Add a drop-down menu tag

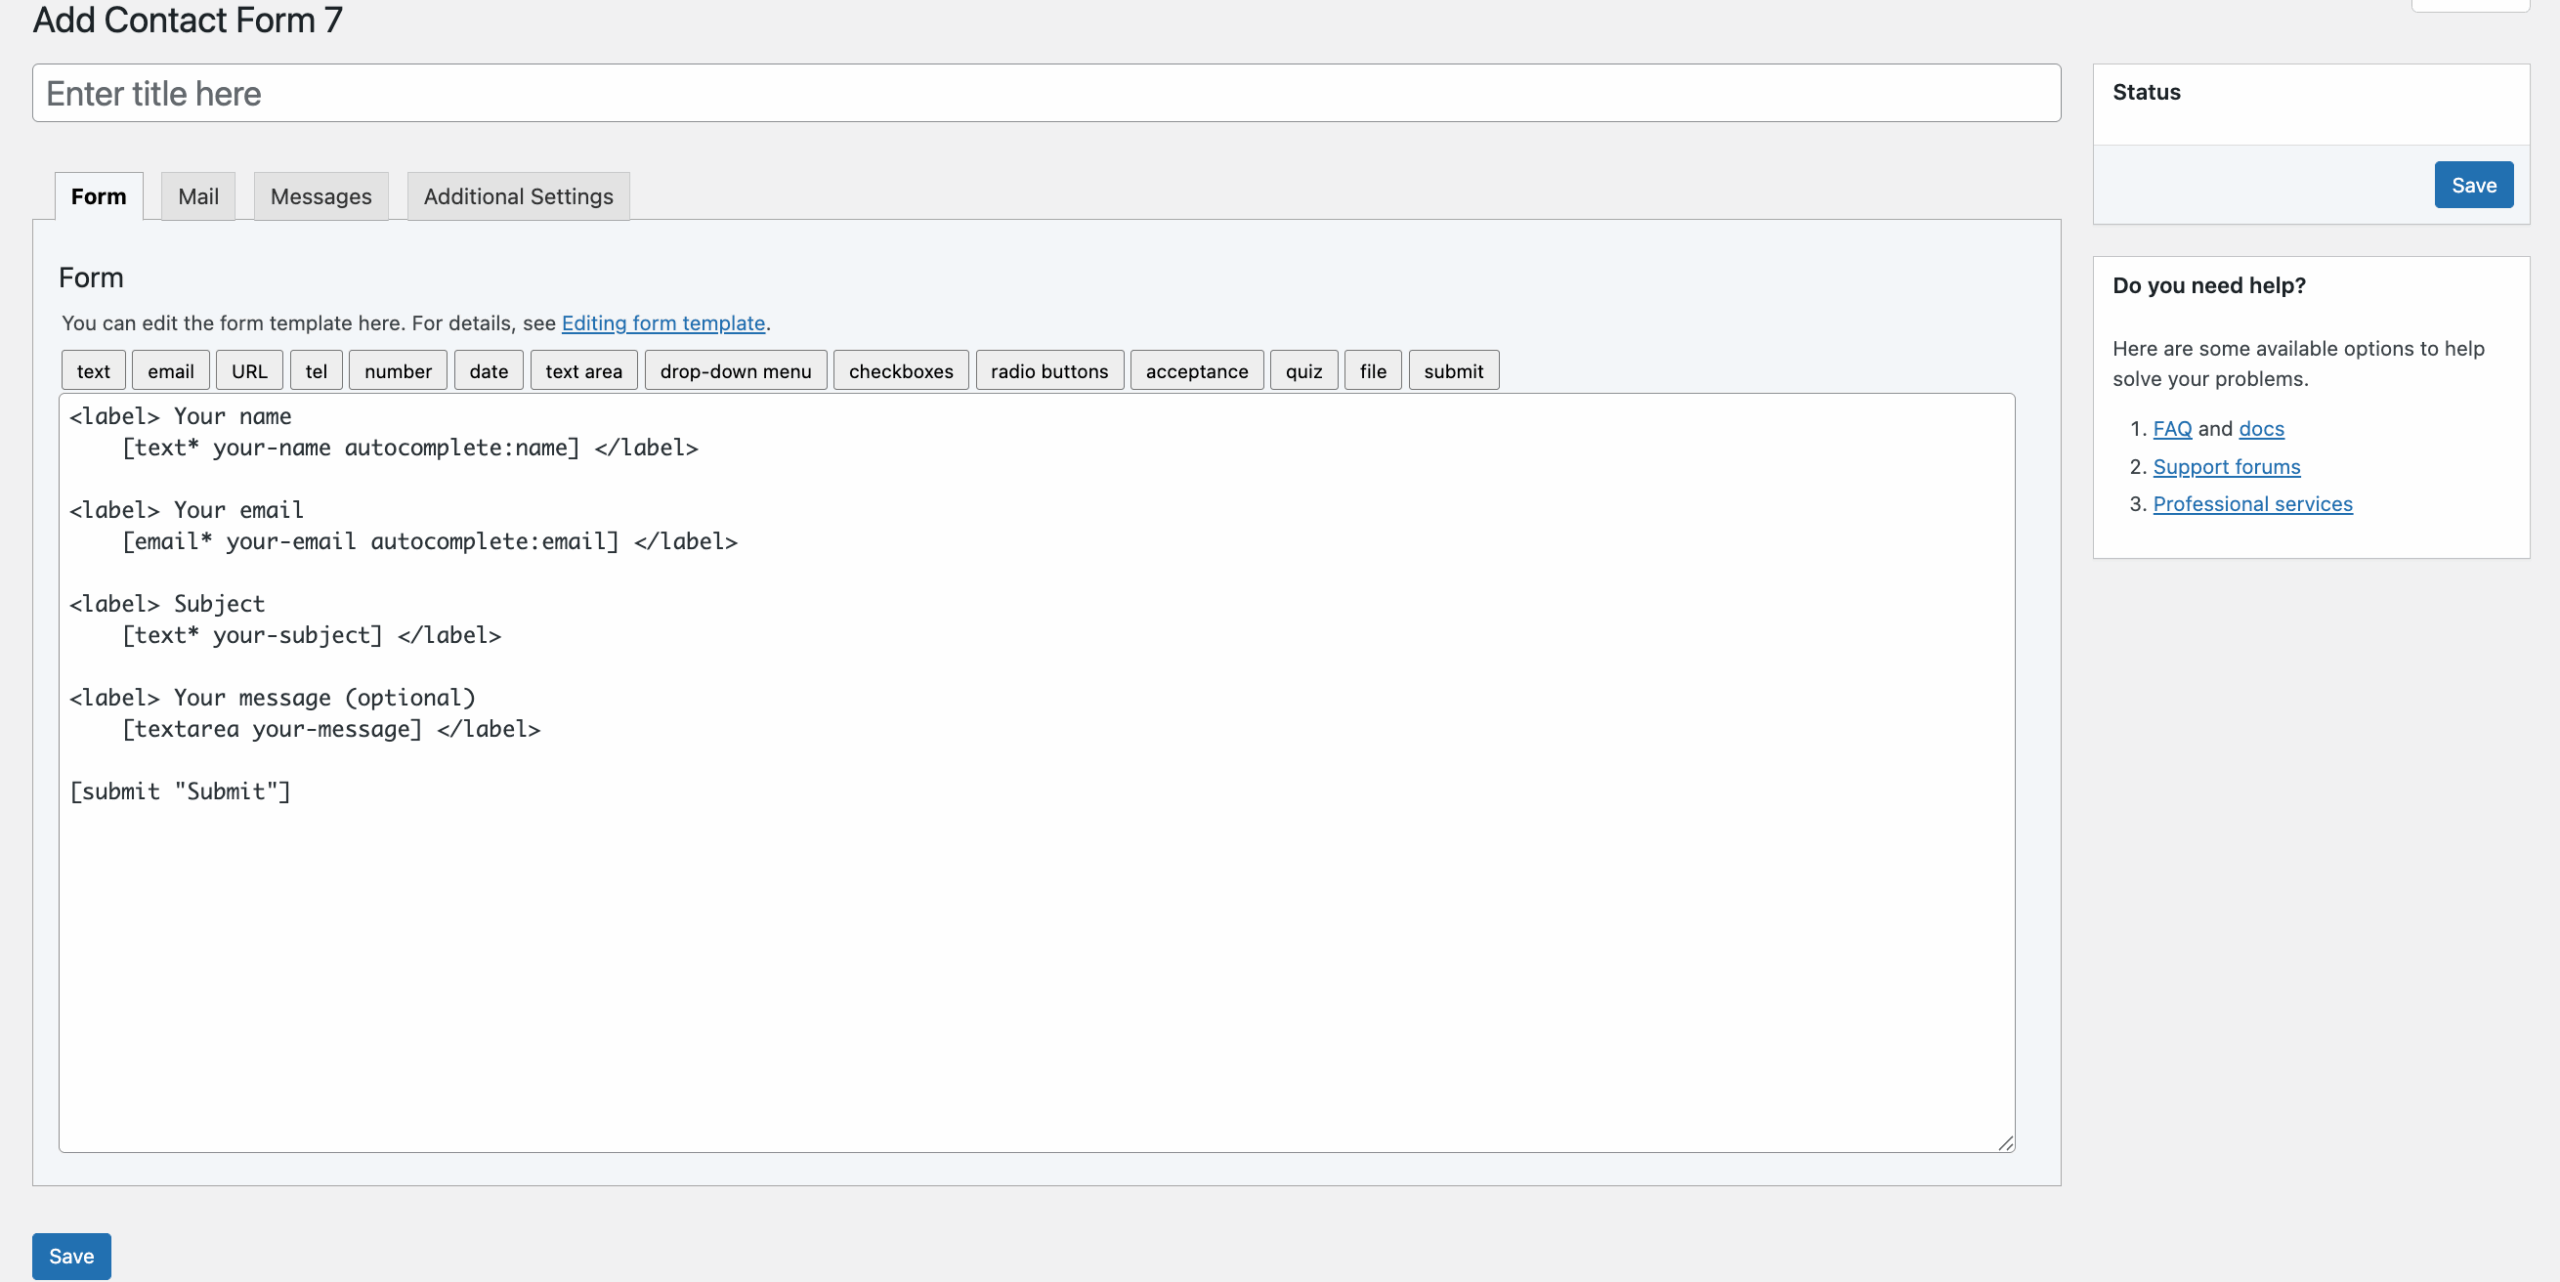(x=735, y=371)
